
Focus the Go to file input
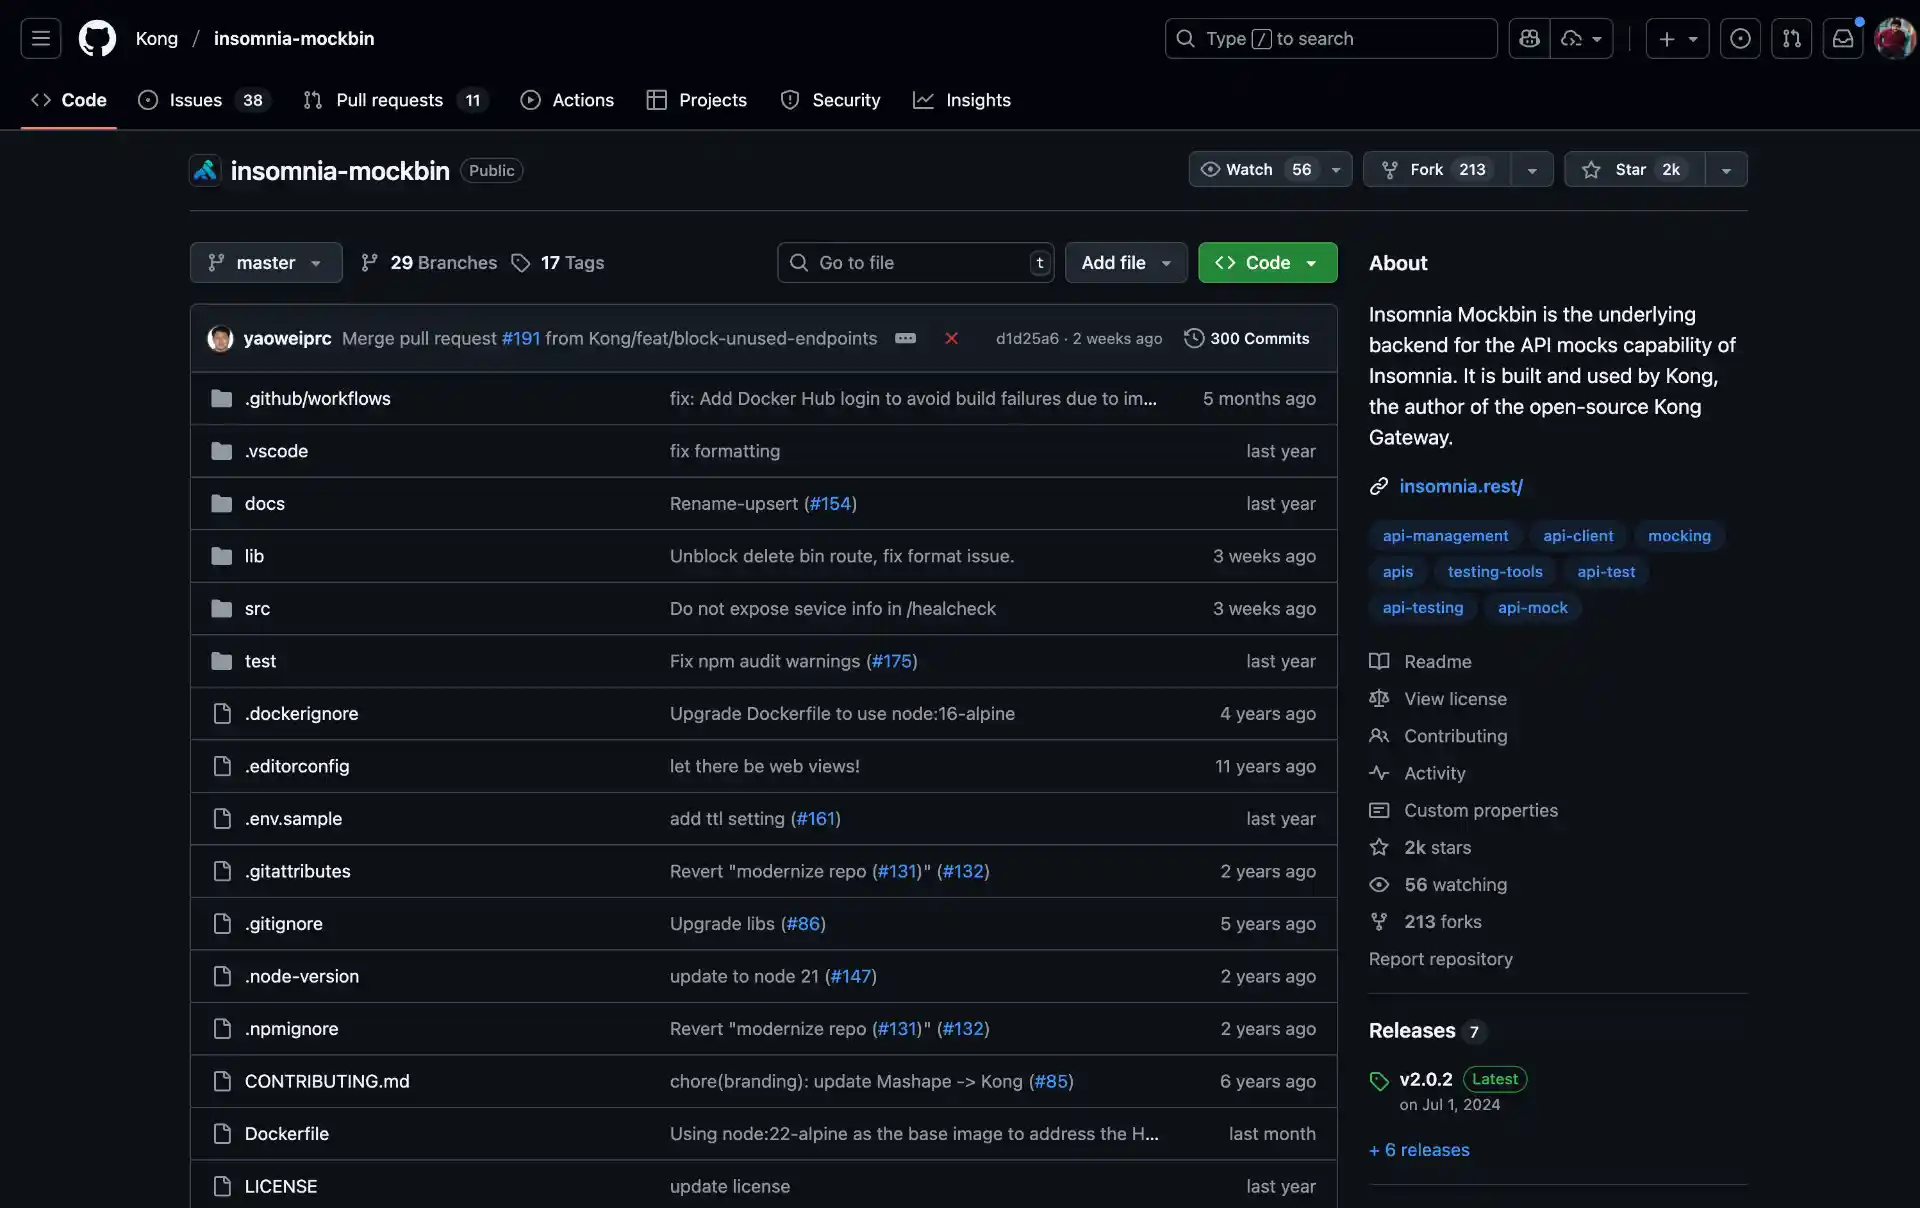pos(915,262)
